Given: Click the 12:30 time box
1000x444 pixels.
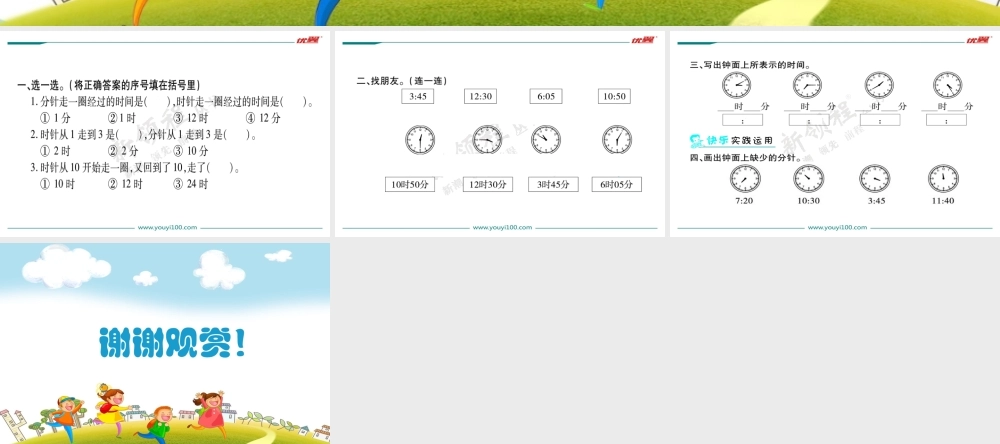Looking at the screenshot, I should pos(480,96).
